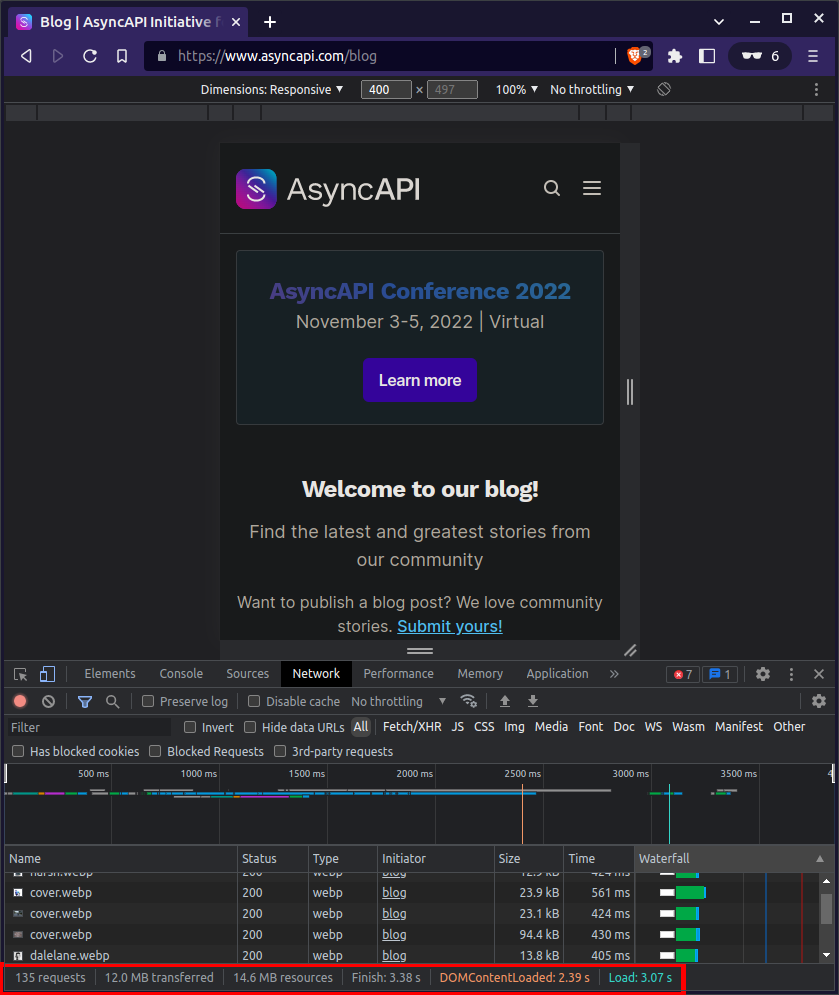Viewport: 839px width, 995px height.
Task: Switch to the Memory tab
Action: click(x=480, y=674)
